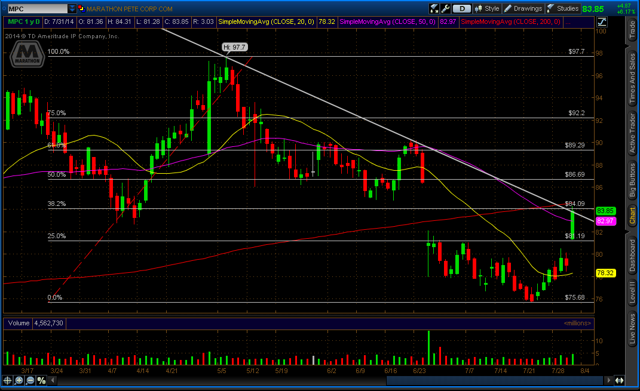The image size is (640, 391).
Task: Click the MPC 1 y D chart label
Action: coord(24,22)
